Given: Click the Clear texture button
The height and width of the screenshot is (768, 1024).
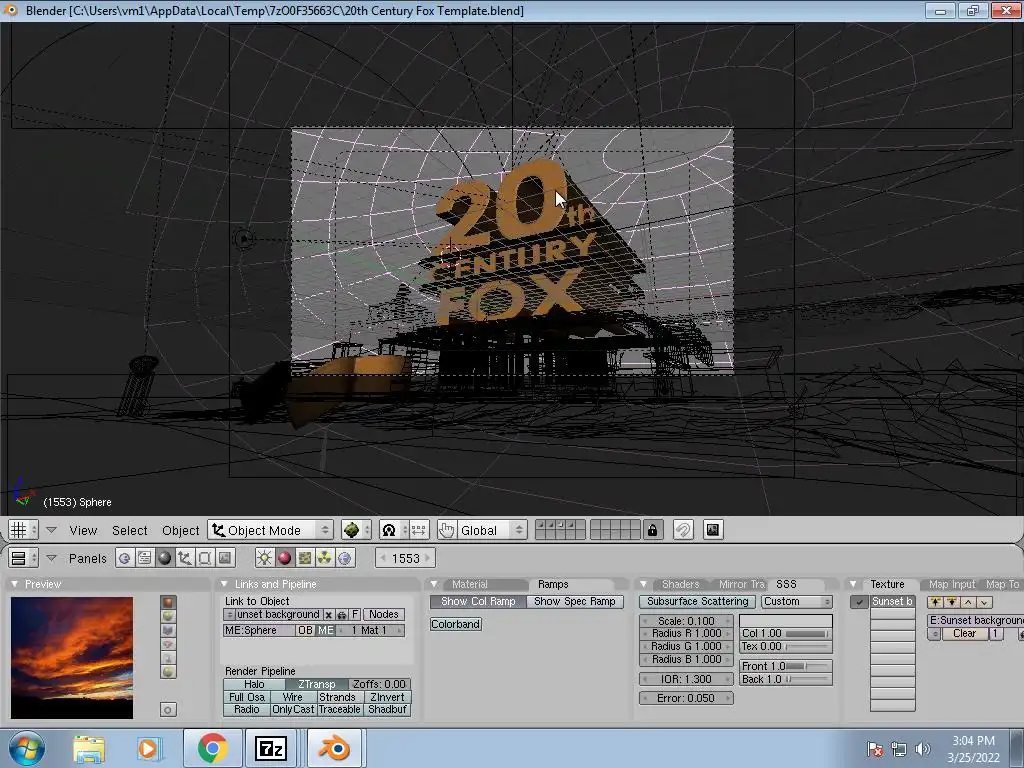Looking at the screenshot, I should tap(964, 633).
